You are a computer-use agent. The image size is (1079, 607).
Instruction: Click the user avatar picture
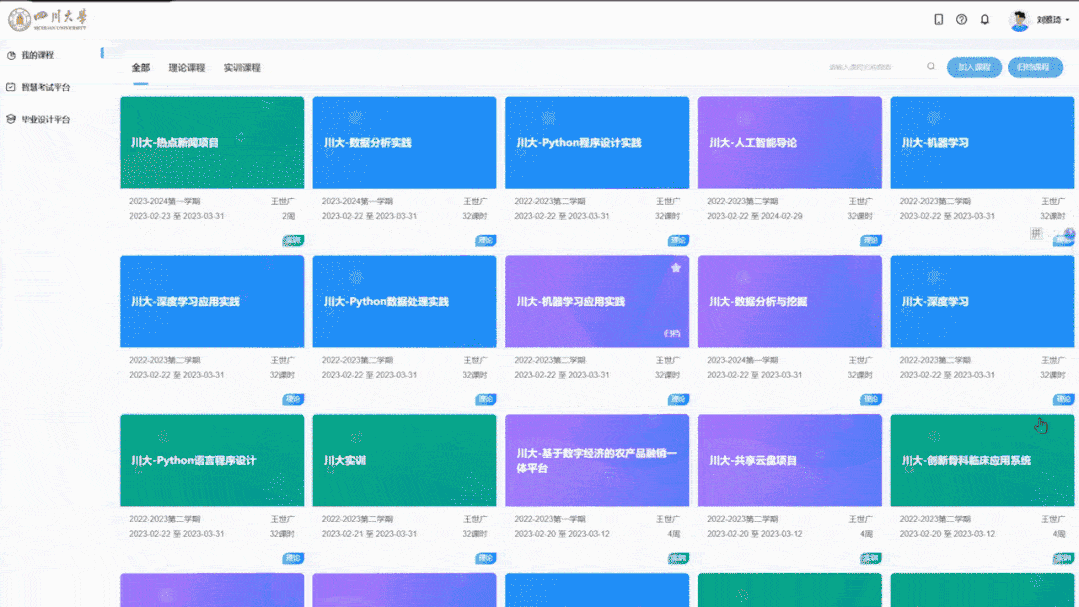1019,20
